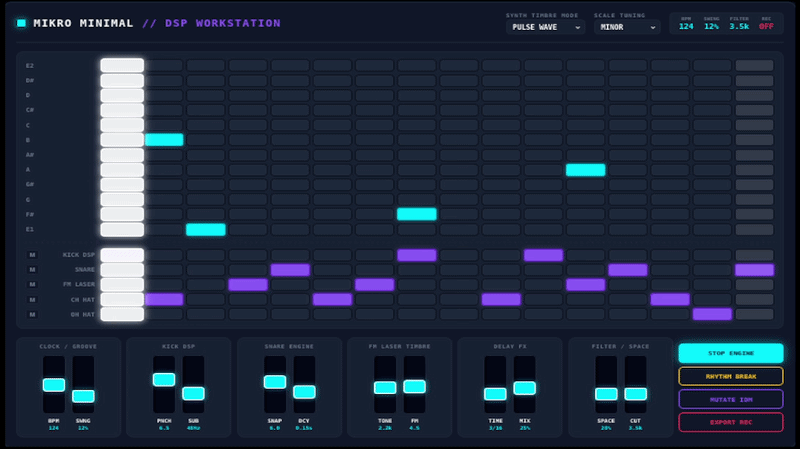This screenshot has width=800, height=449.
Task: Click the PNCH slider in Kick DSP
Action: pos(164,380)
